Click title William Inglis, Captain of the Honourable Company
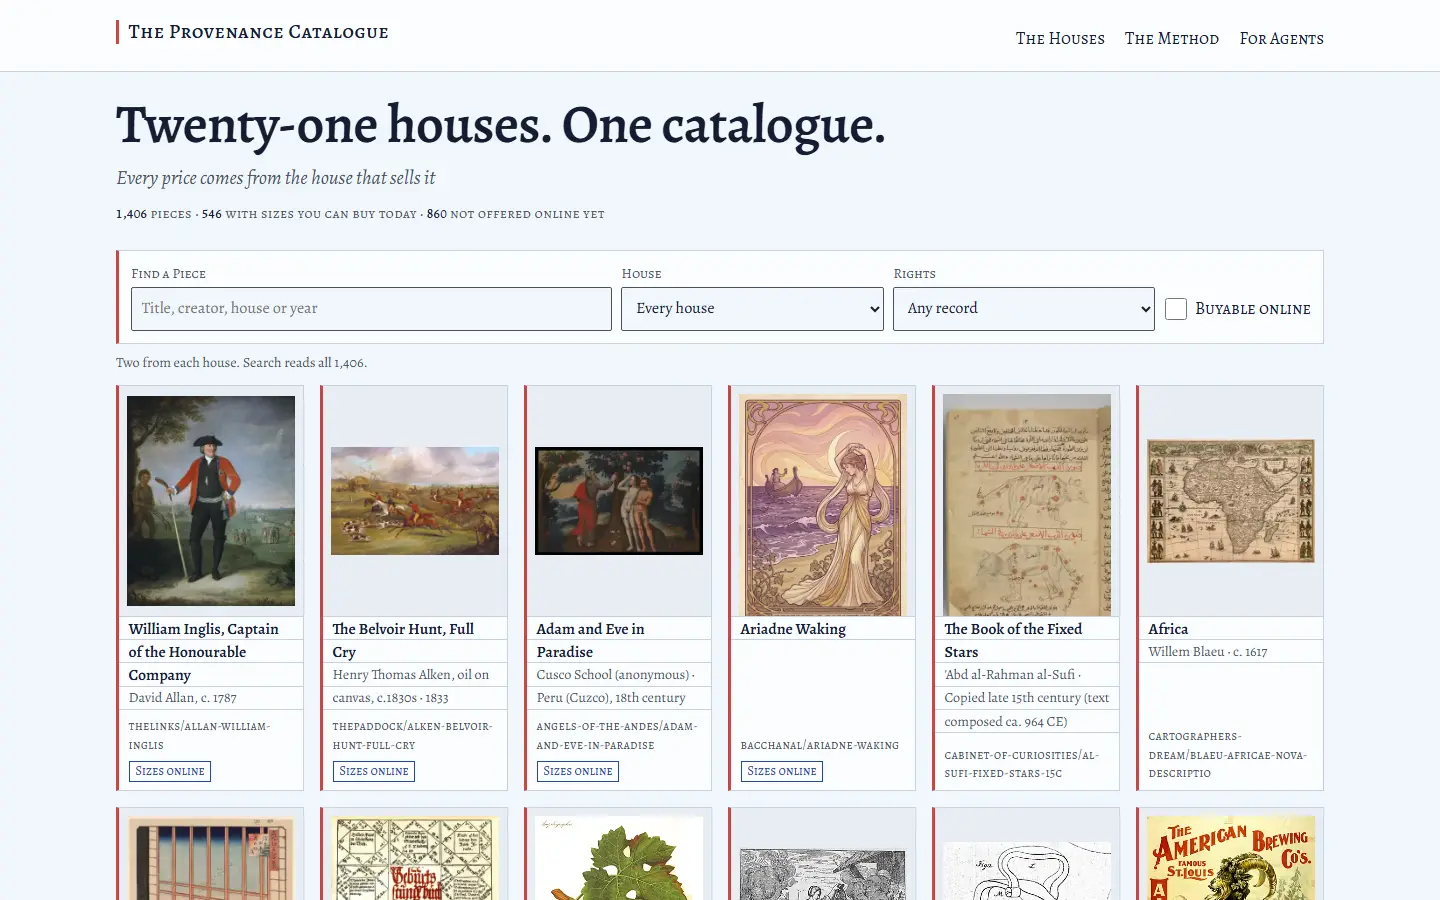This screenshot has width=1440, height=900. coord(204,652)
